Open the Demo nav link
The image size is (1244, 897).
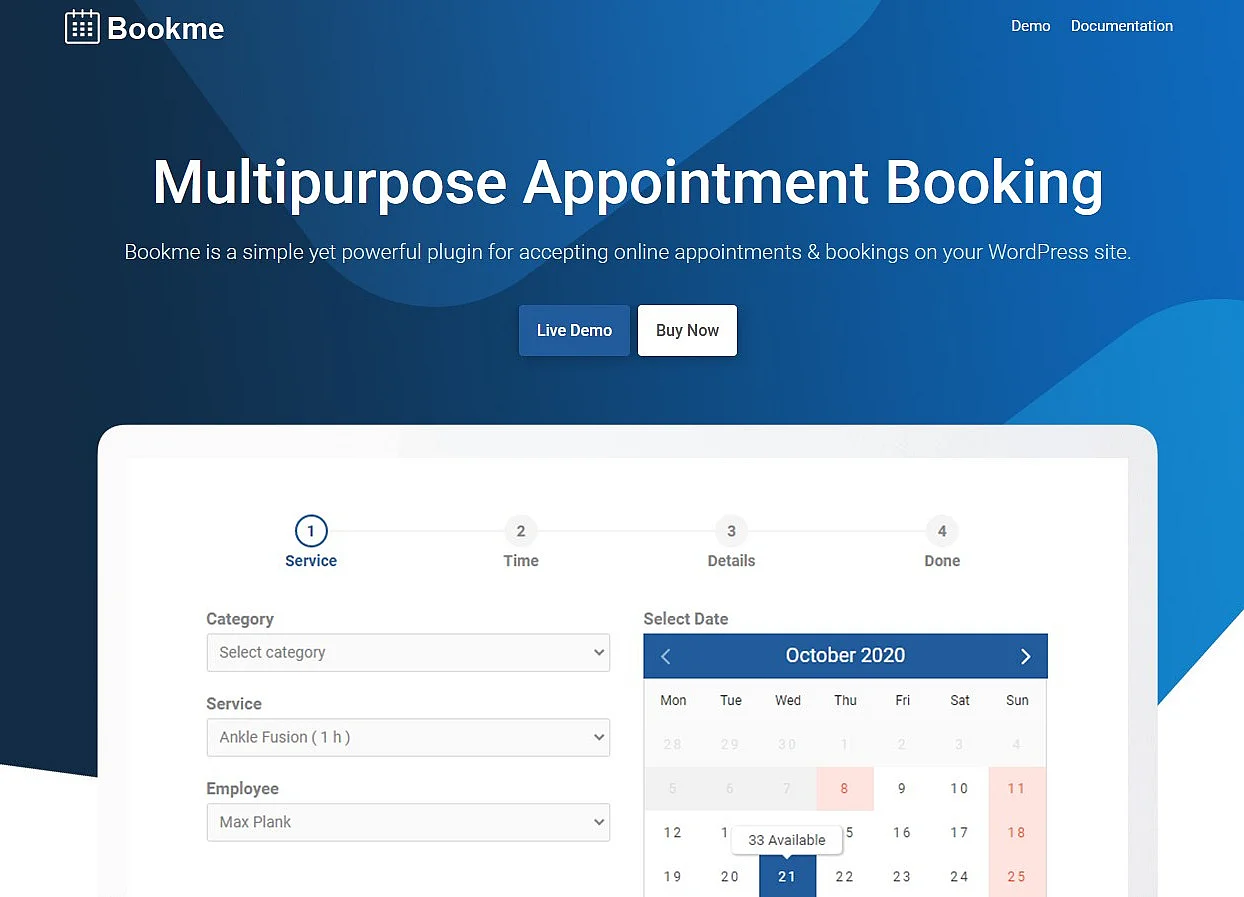coord(1030,26)
